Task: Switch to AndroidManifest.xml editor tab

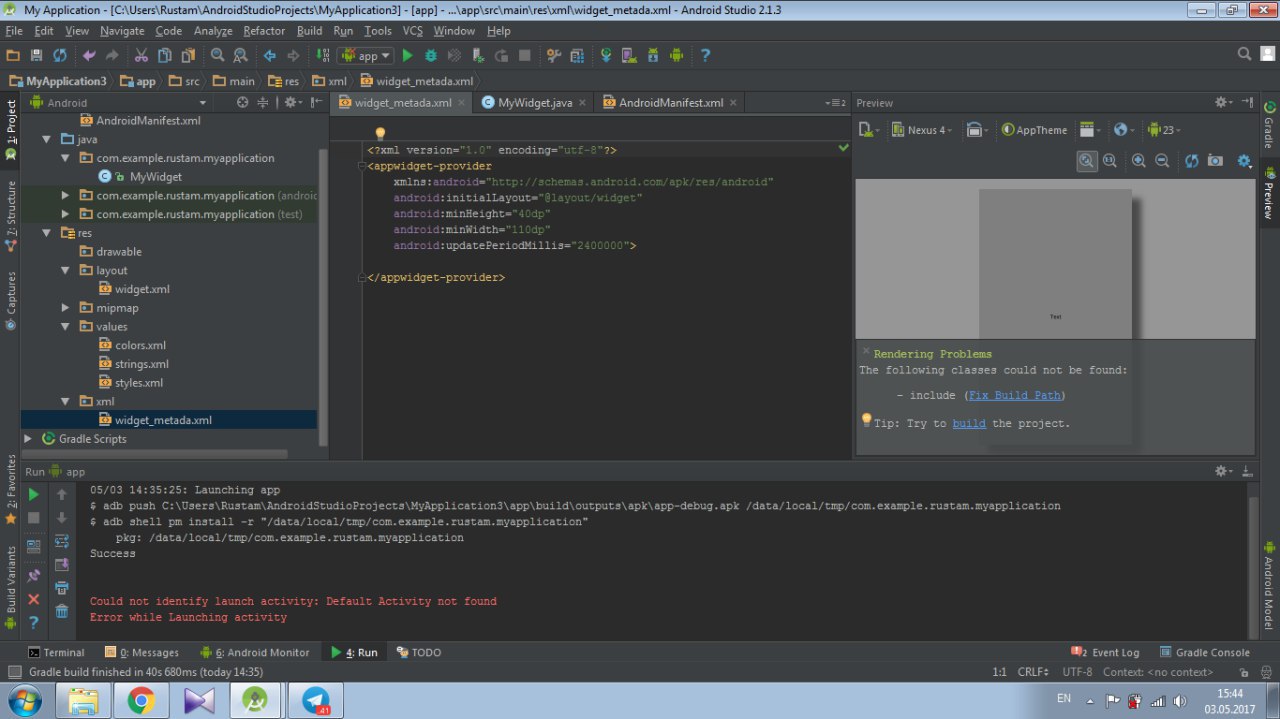Action: 670,103
